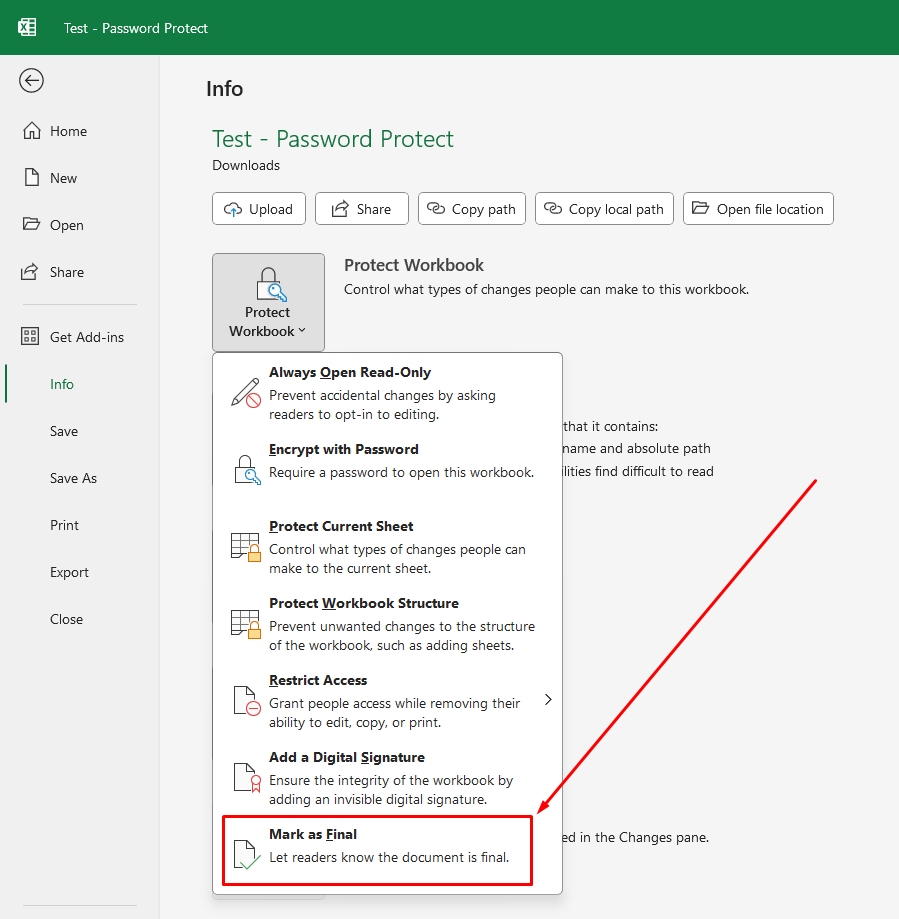Click the Copy local path button
The image size is (899, 919).
[604, 209]
